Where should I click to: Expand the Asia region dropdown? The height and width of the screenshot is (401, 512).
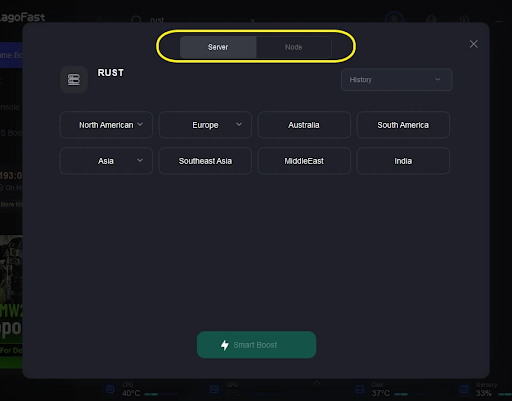[x=106, y=161]
